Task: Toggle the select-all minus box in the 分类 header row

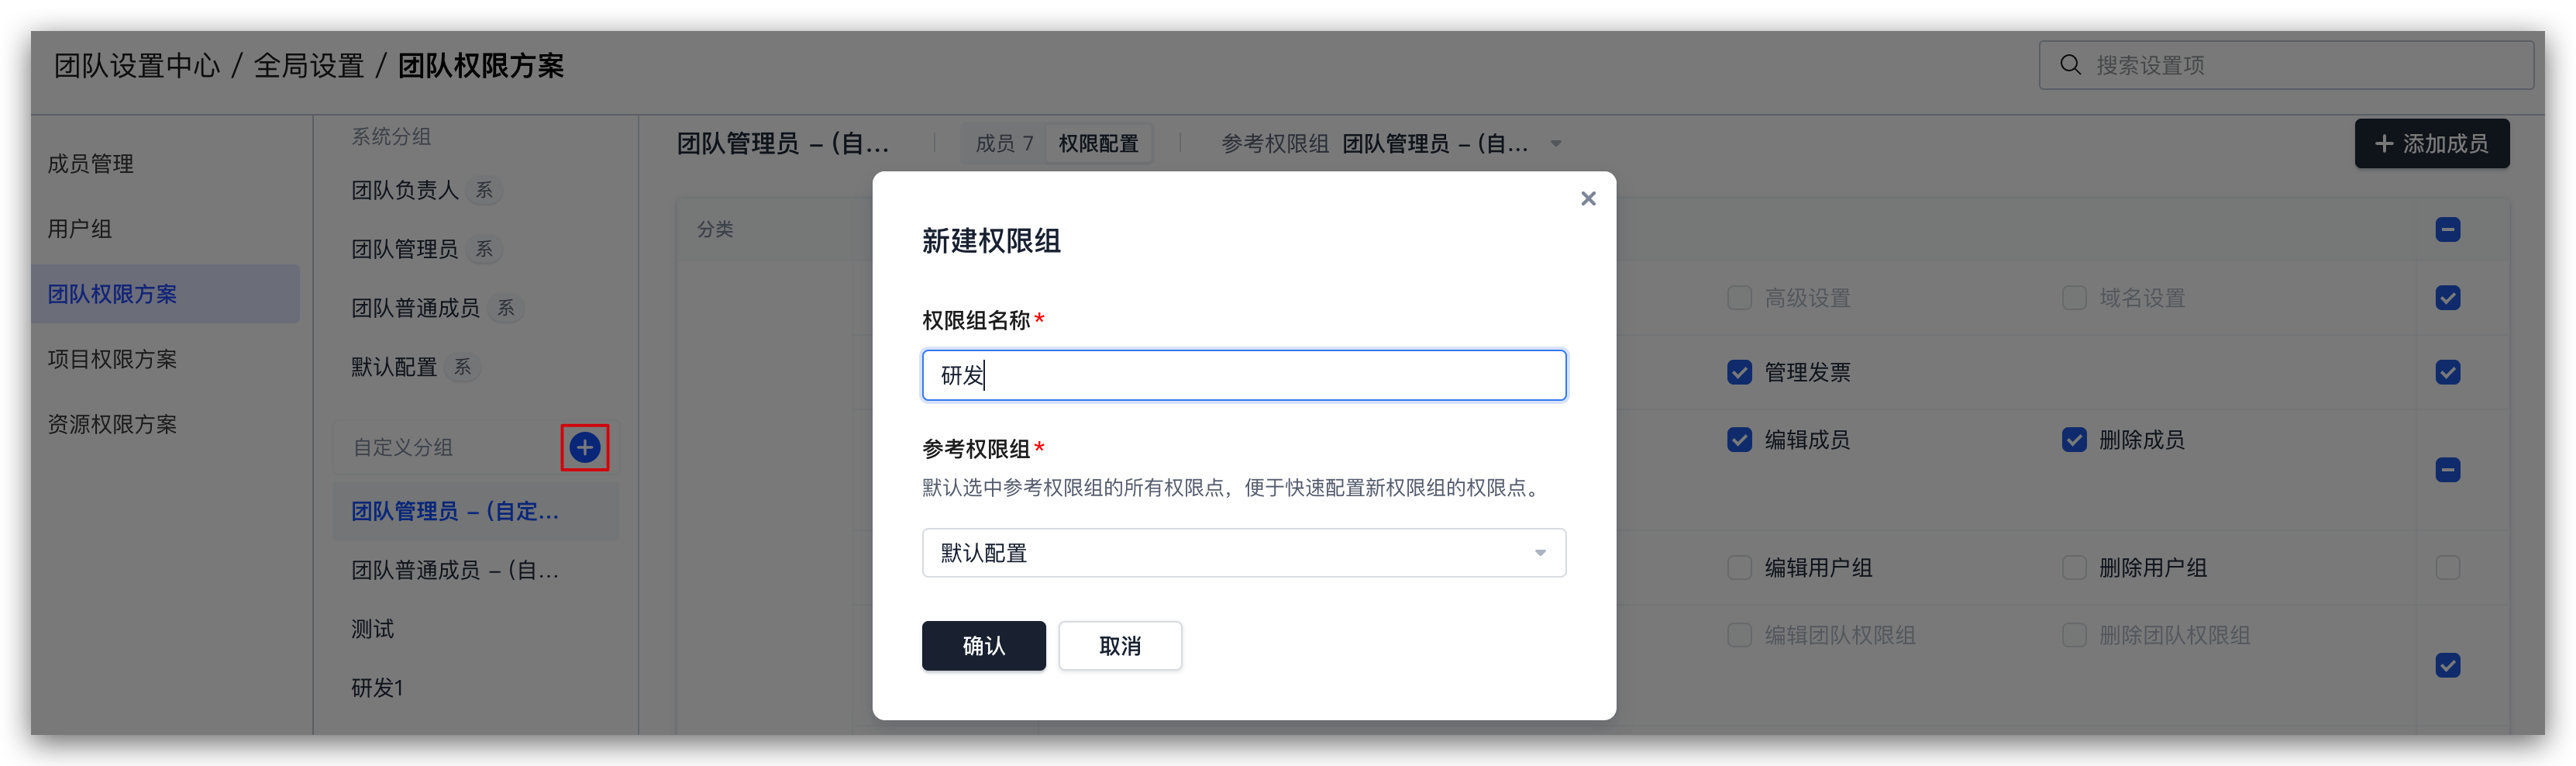Action: point(2447,230)
